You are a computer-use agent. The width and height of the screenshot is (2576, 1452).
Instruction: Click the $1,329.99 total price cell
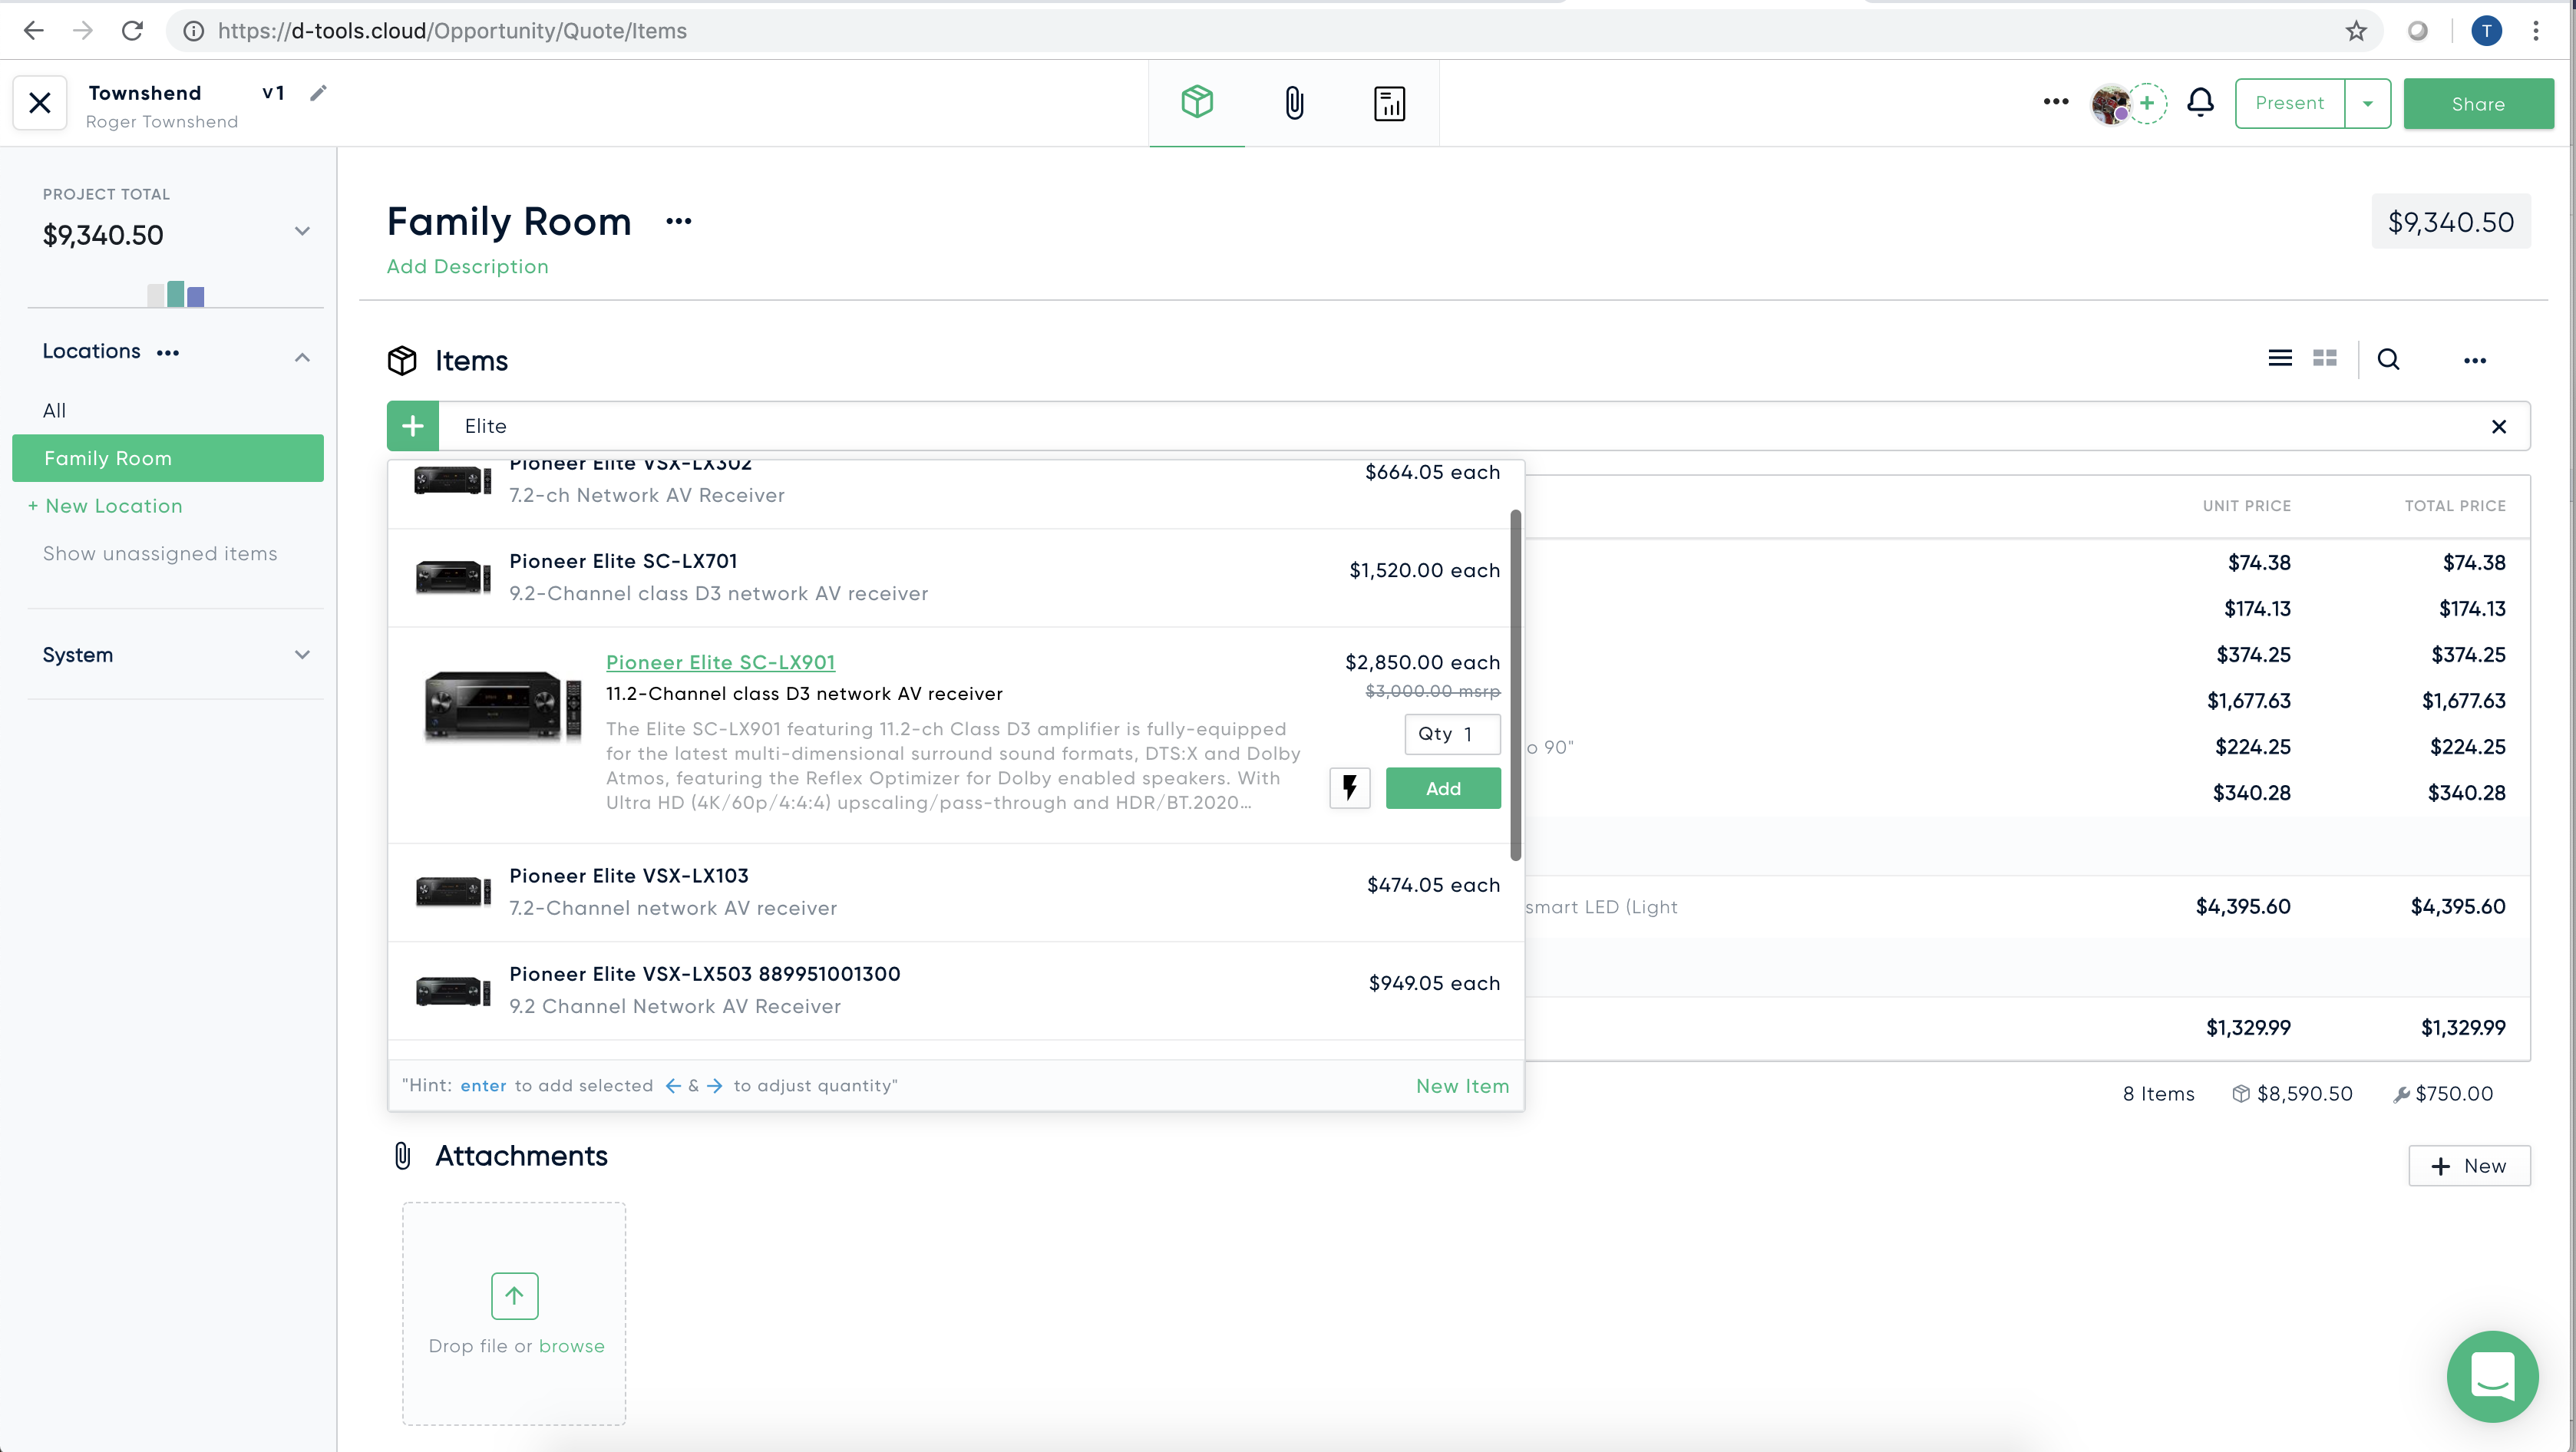[x=2463, y=1028]
